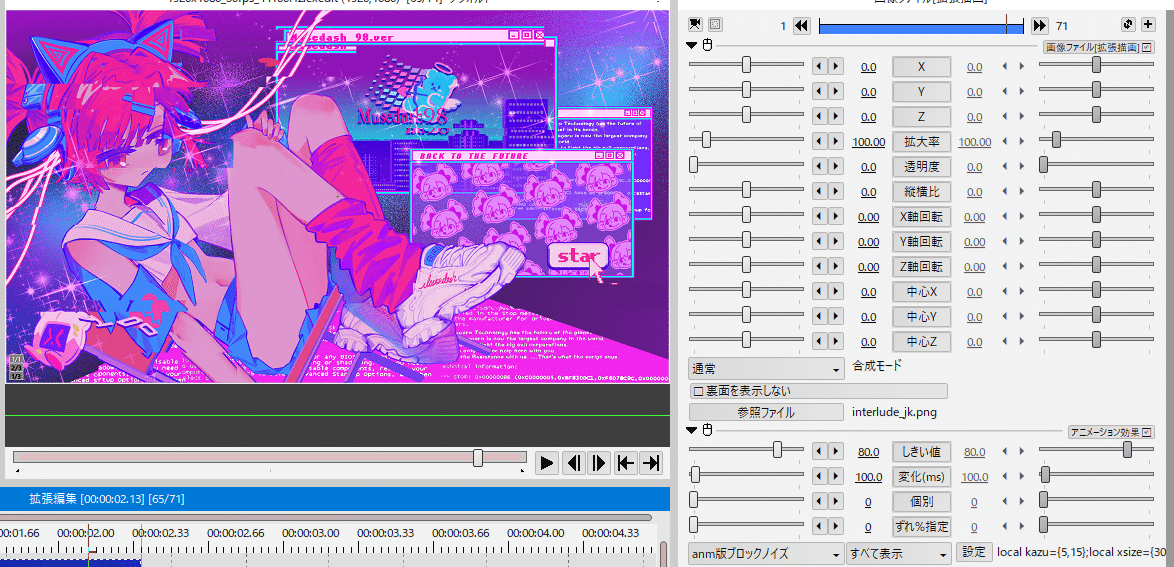
Task: Jump to last frame of preview
Action: click(x=651, y=464)
